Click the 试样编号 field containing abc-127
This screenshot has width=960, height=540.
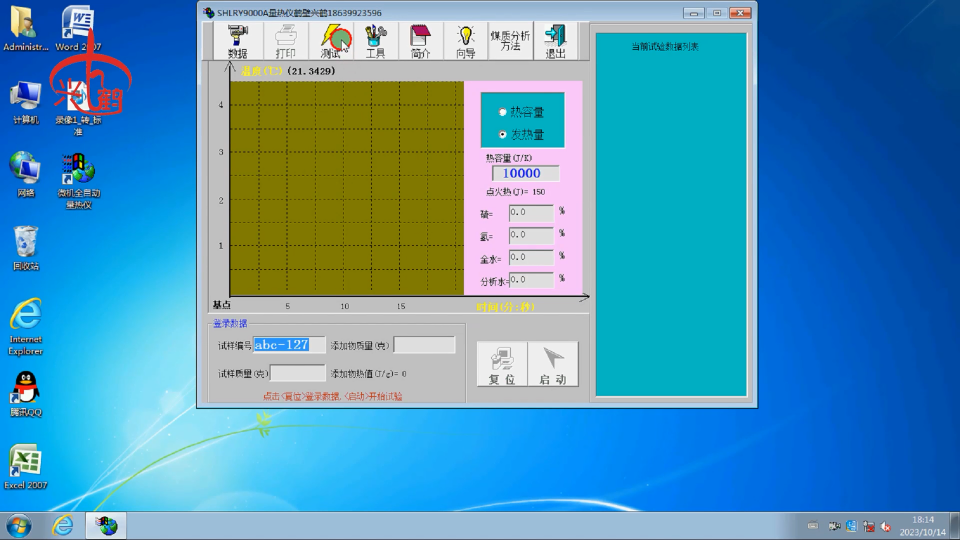(x=289, y=345)
